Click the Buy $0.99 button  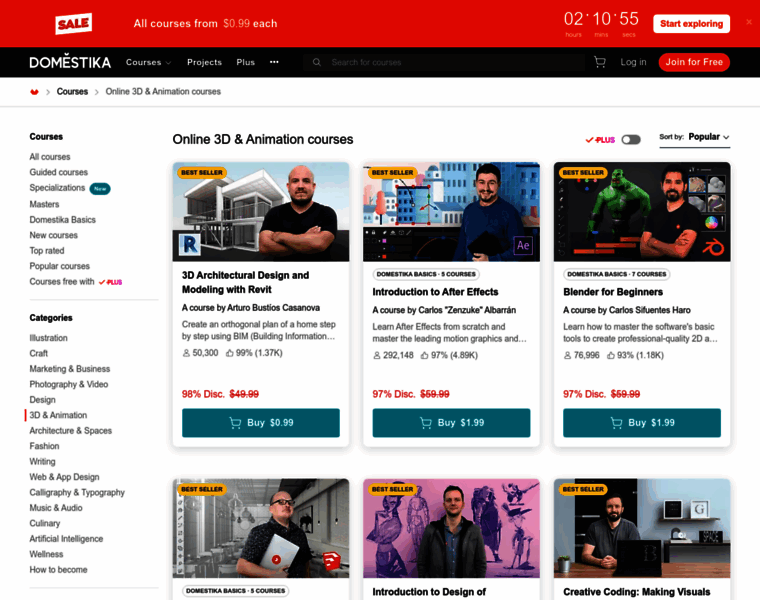(x=261, y=423)
